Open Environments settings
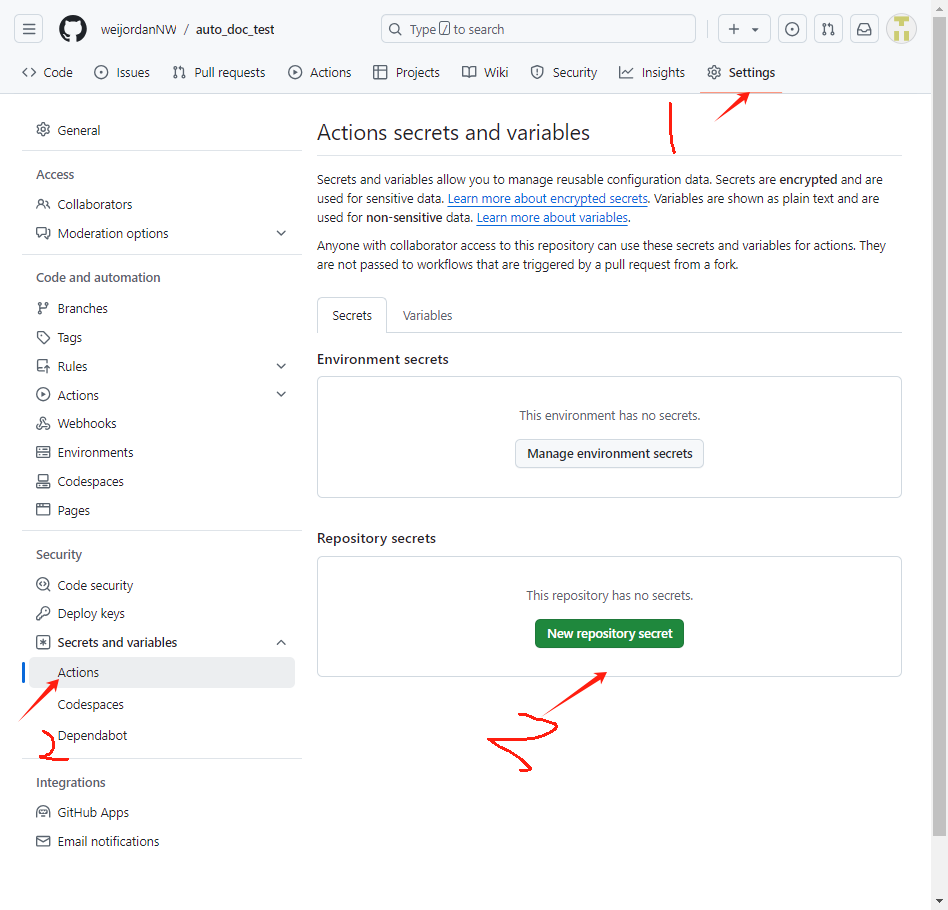Viewport: 948px width, 910px height. 161,452
